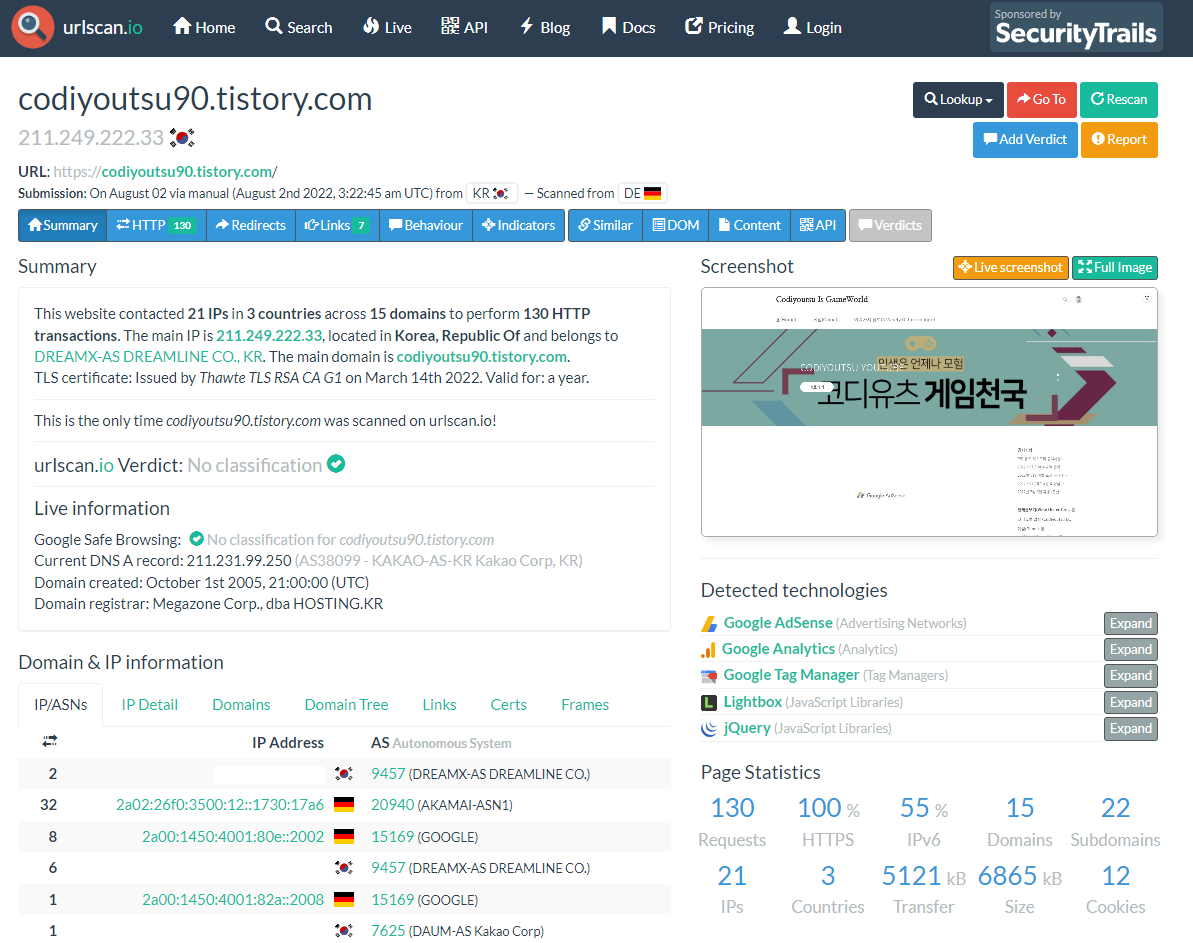Open Docs in the top navigation
This screenshot has width=1193, height=943.
tap(628, 27)
